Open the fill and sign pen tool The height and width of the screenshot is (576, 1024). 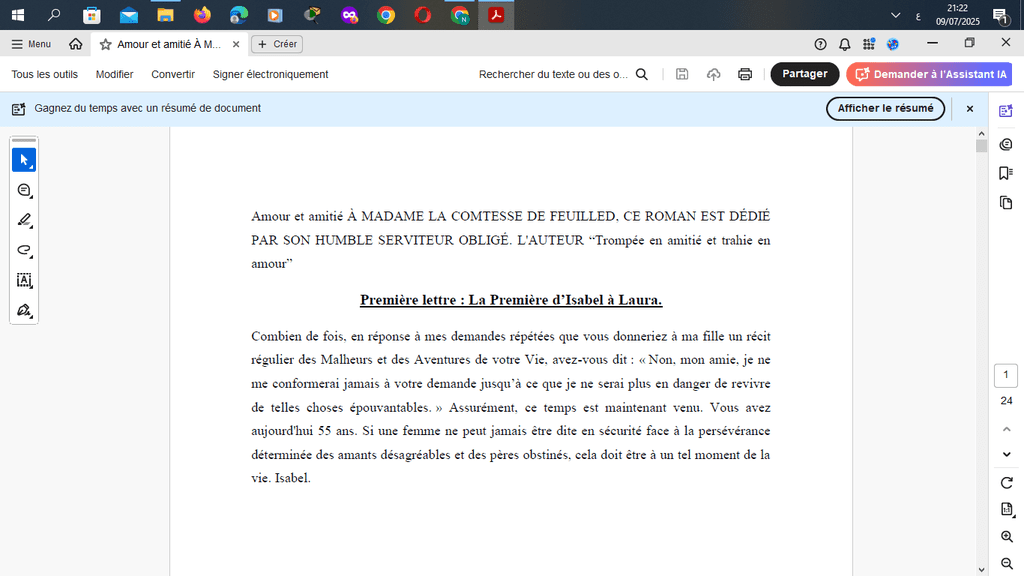[x=24, y=310]
